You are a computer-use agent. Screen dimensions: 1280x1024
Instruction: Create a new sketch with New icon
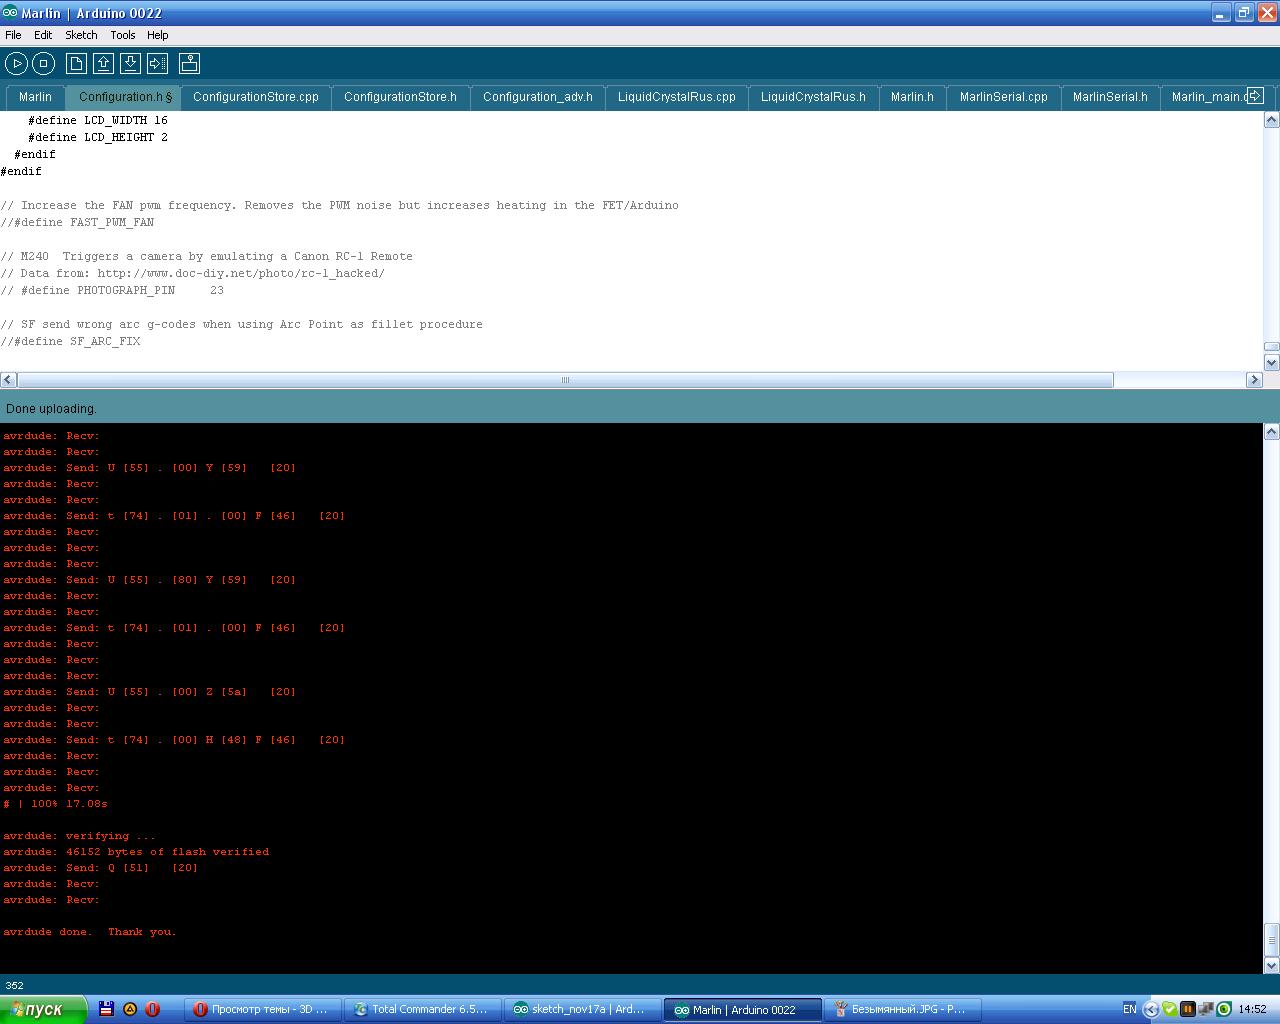point(76,64)
